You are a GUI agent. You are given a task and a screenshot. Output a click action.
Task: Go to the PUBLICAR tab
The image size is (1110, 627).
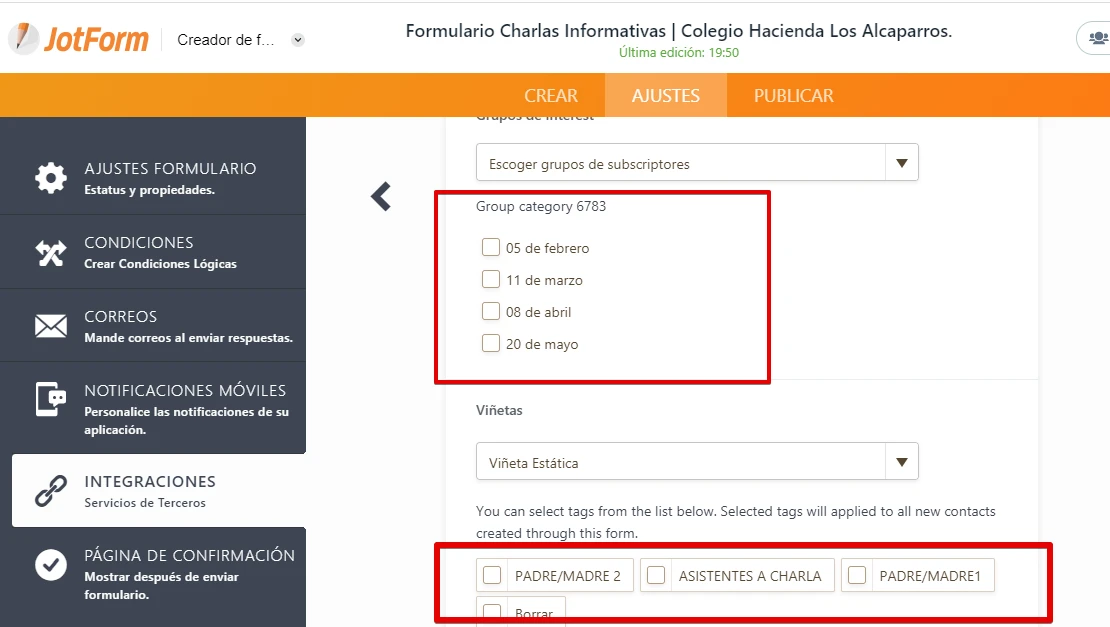(x=793, y=96)
